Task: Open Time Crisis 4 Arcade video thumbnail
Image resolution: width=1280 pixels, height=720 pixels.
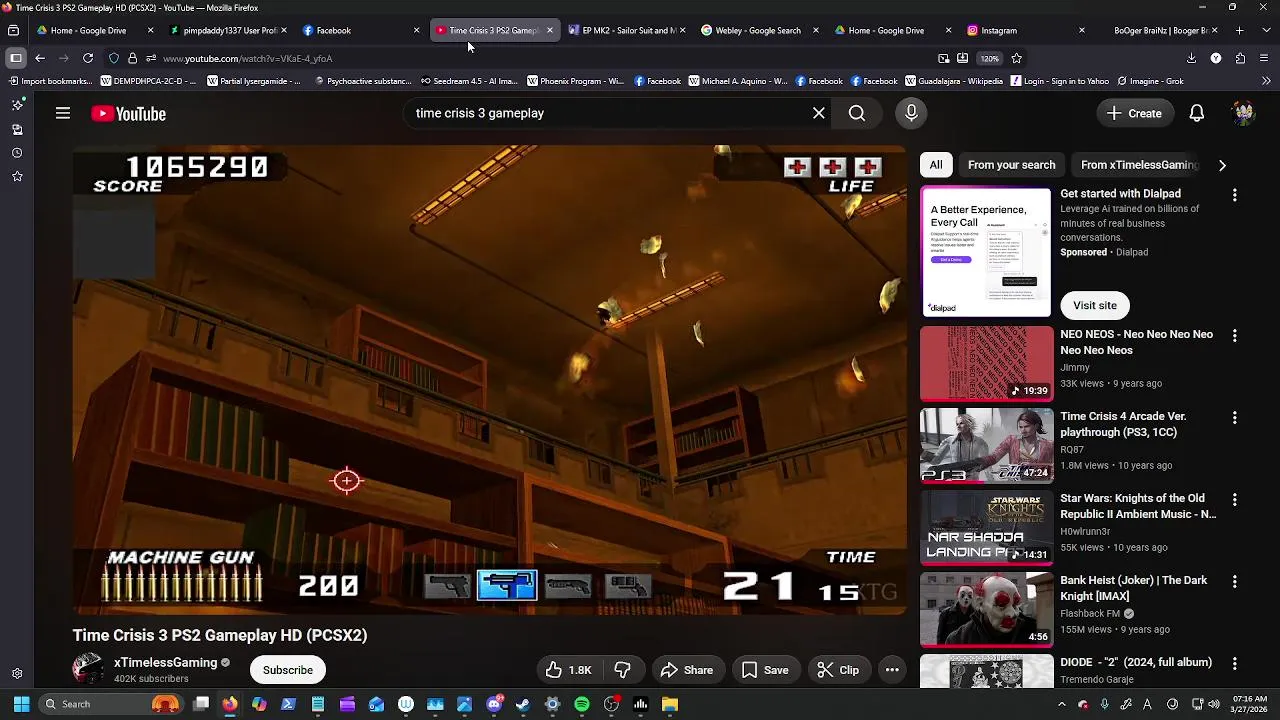Action: click(987, 445)
